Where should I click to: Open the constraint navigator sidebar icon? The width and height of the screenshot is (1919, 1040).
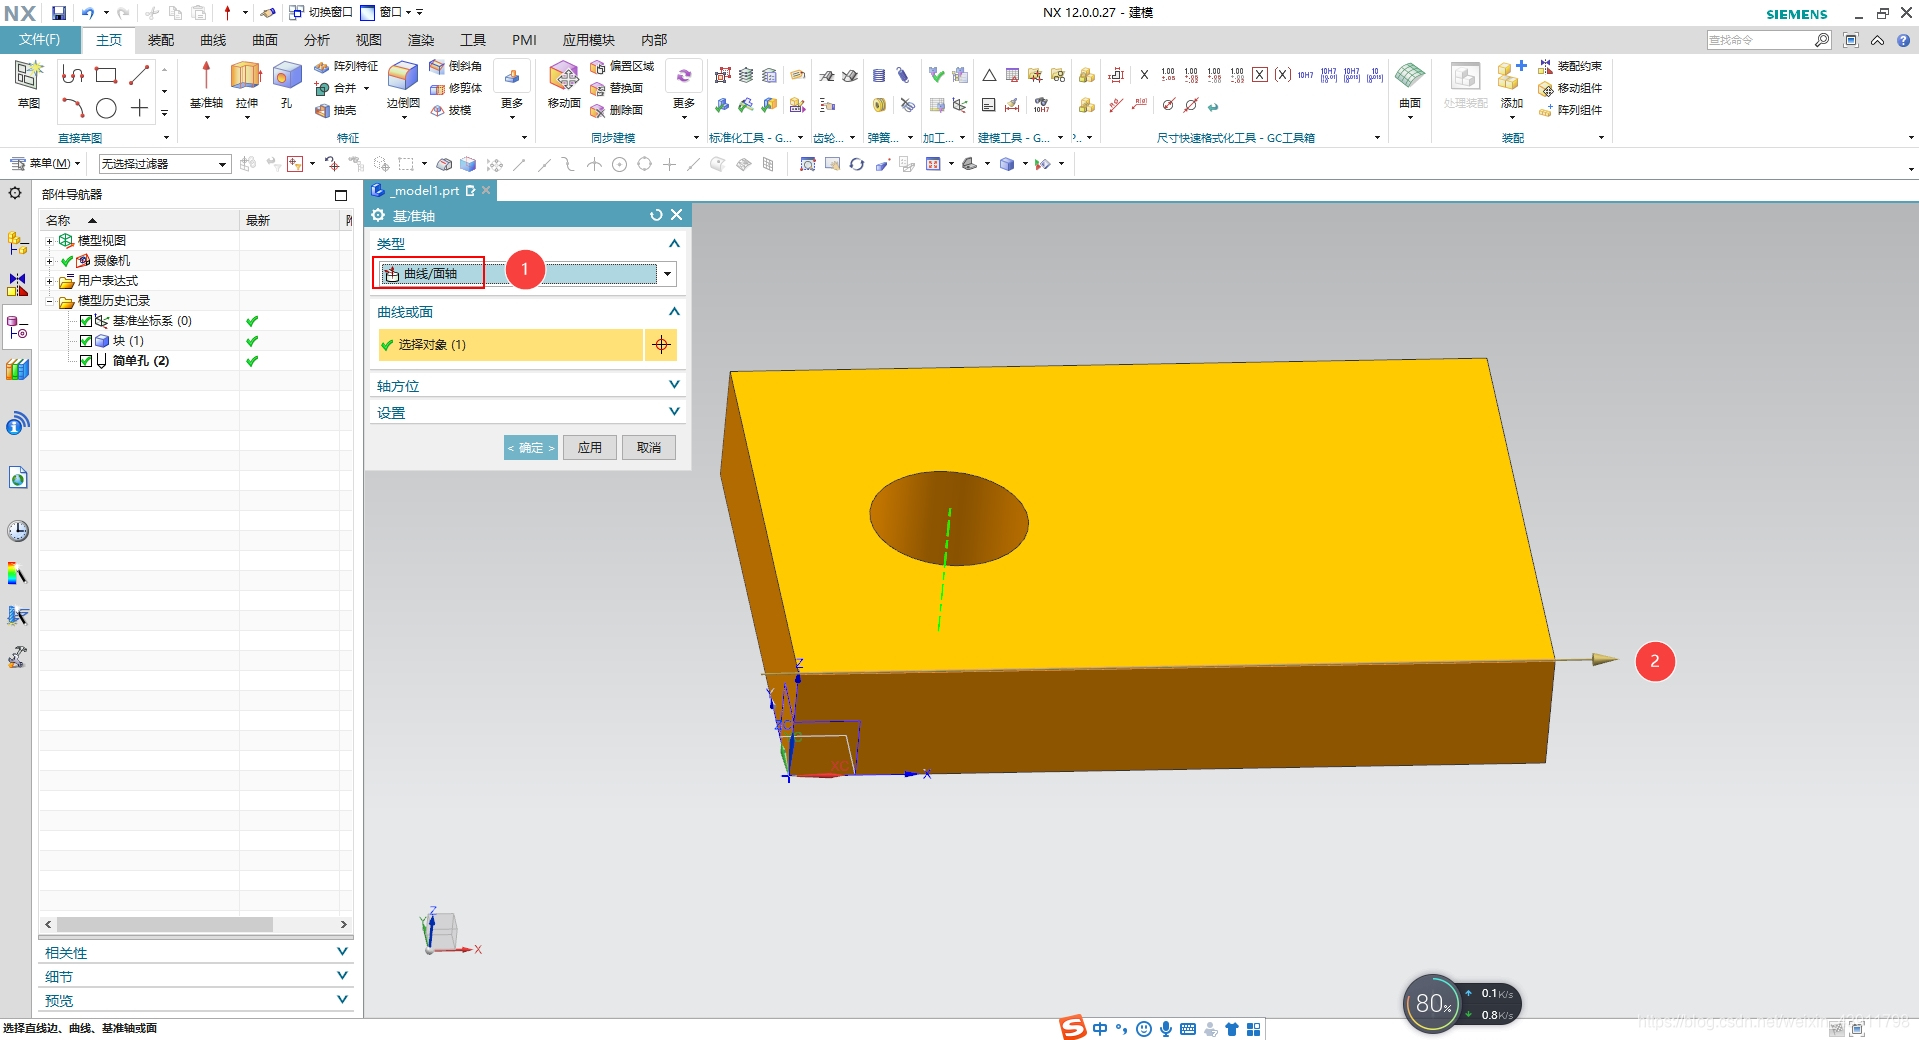tap(18, 285)
